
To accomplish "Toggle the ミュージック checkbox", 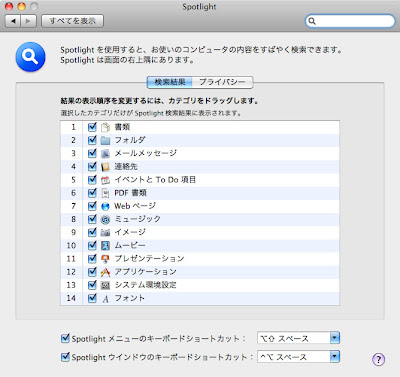I will click(x=92, y=219).
